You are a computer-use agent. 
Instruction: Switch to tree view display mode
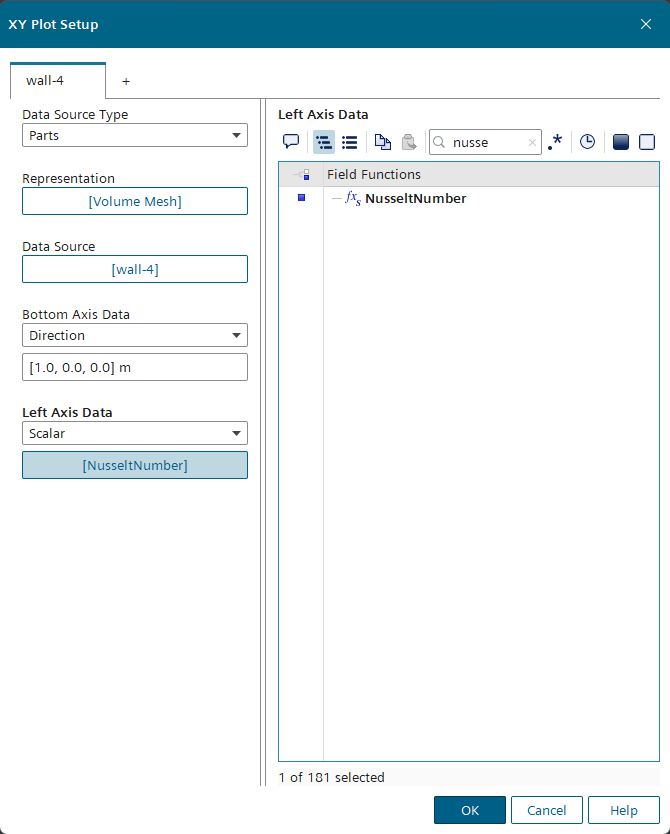coord(324,142)
